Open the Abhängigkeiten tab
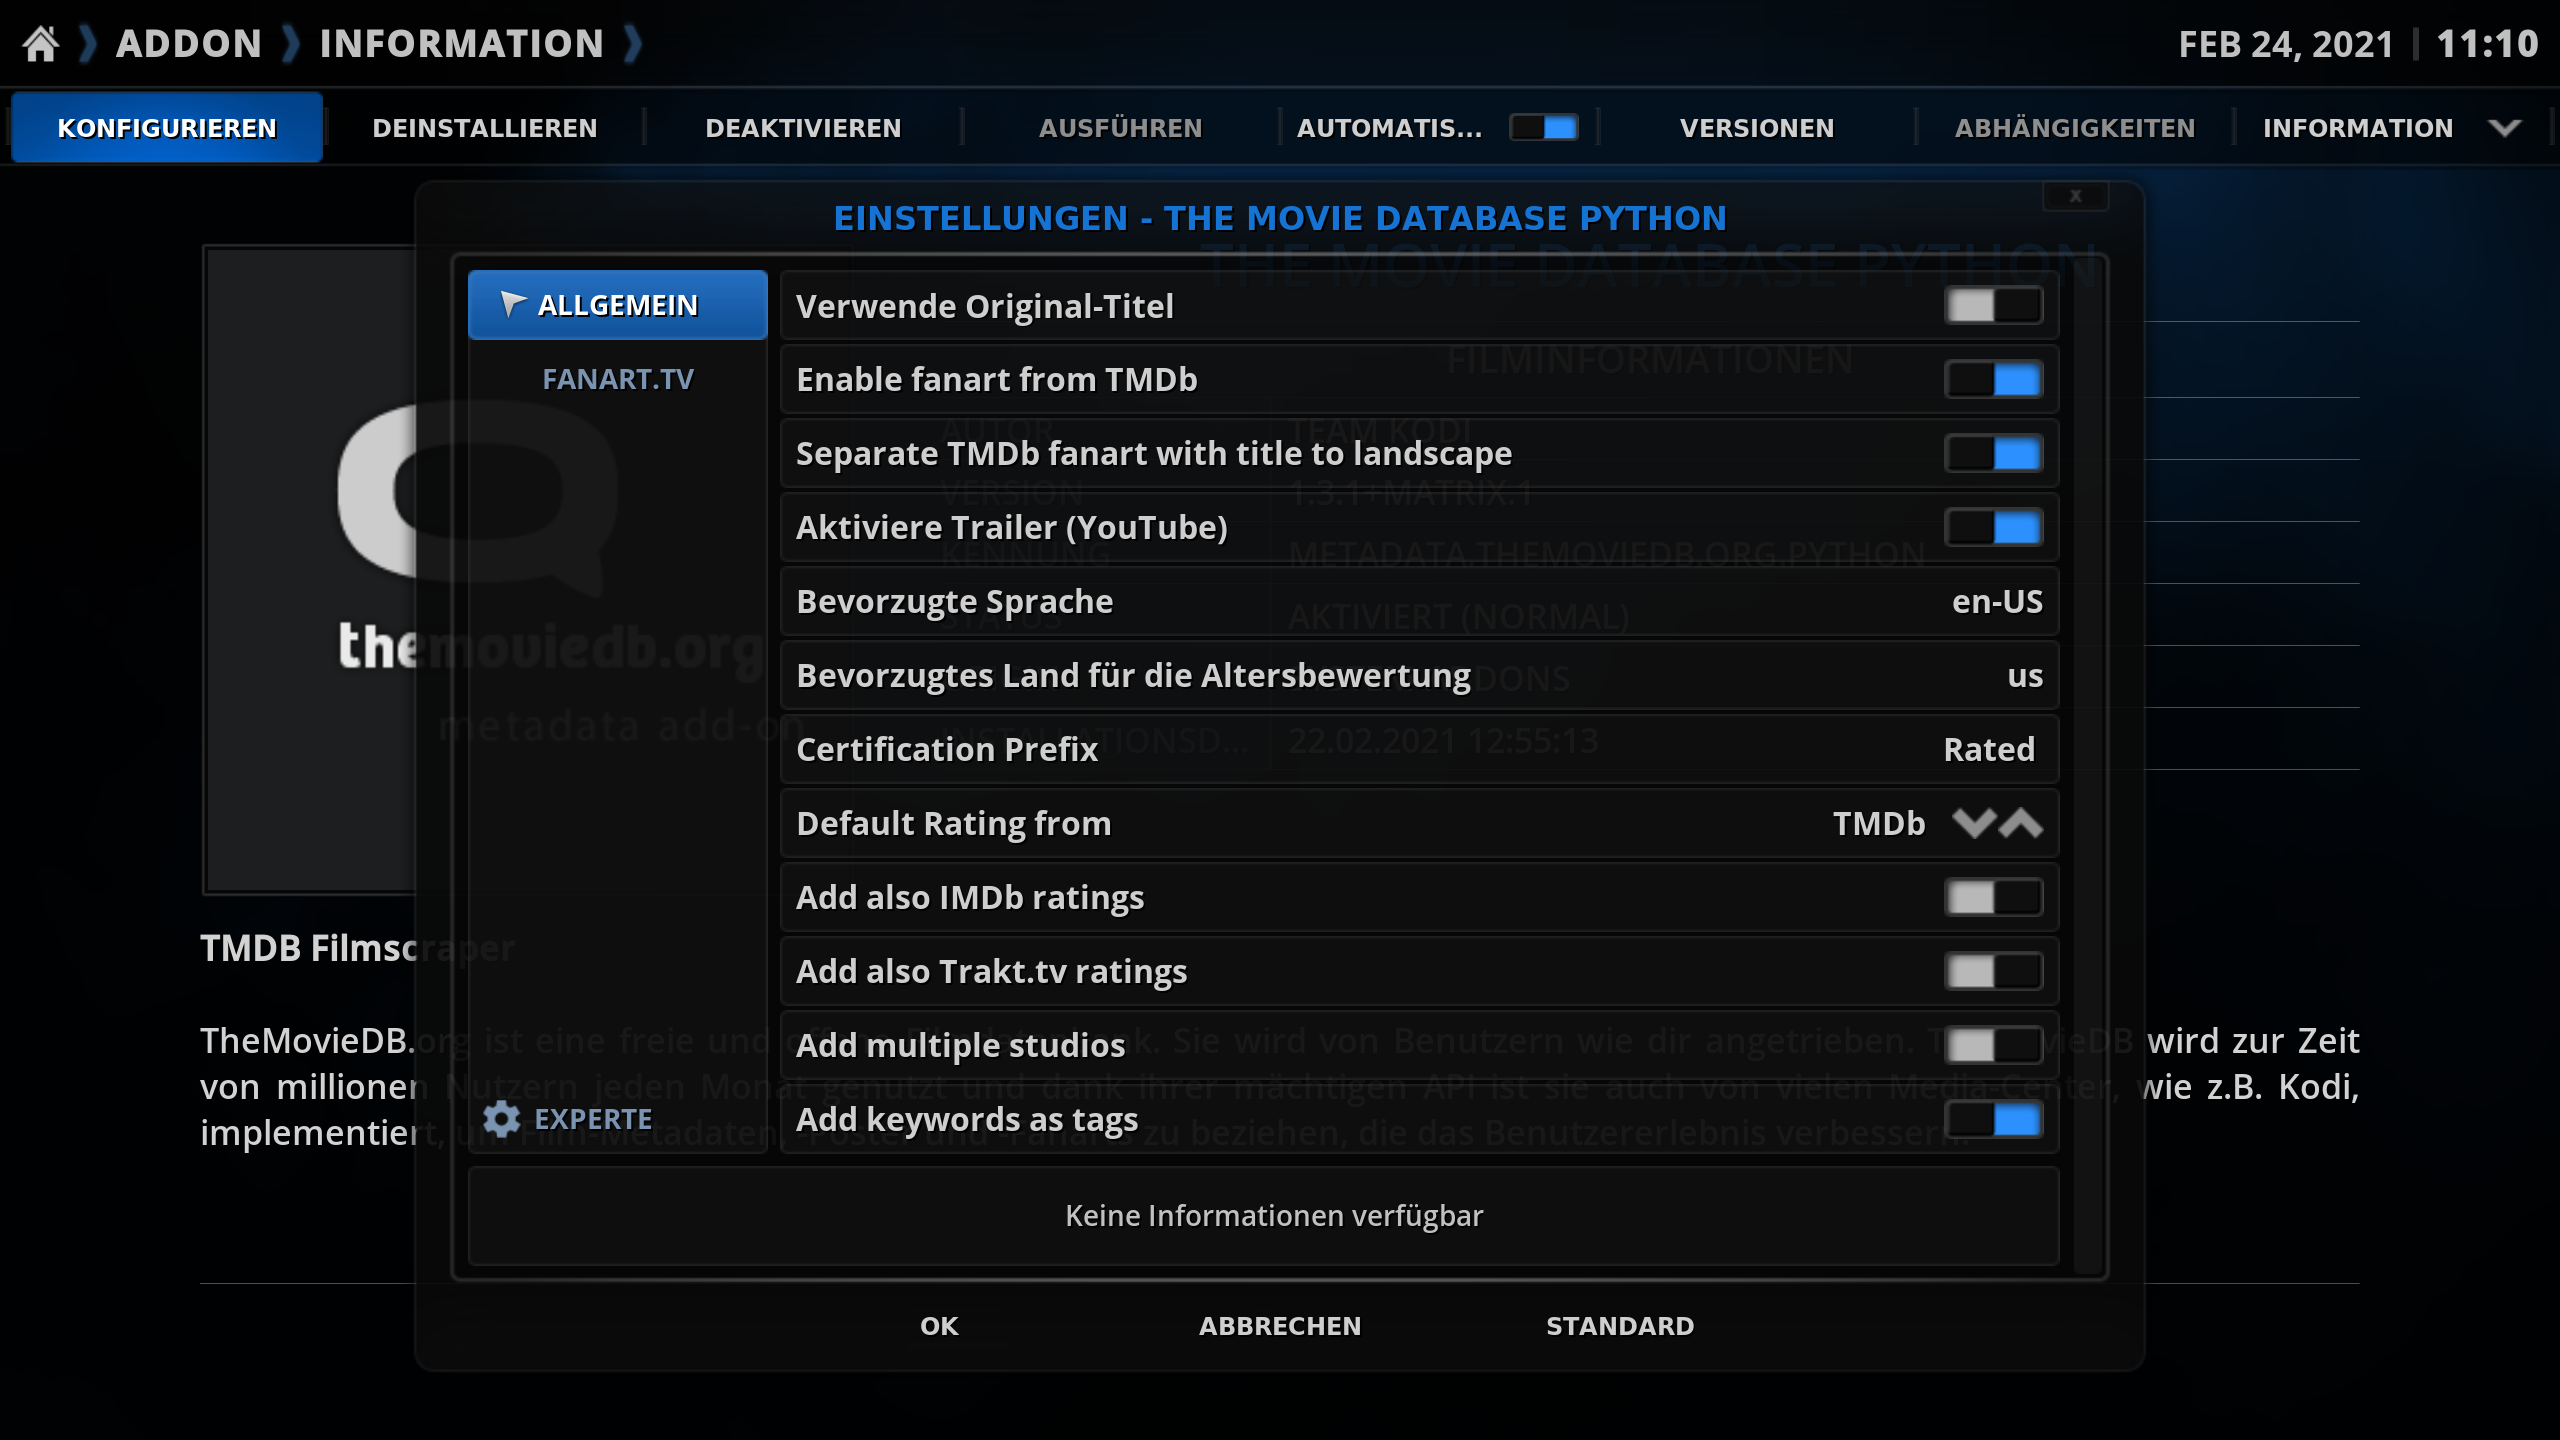Screen dimensions: 2560x1440 2075,128
